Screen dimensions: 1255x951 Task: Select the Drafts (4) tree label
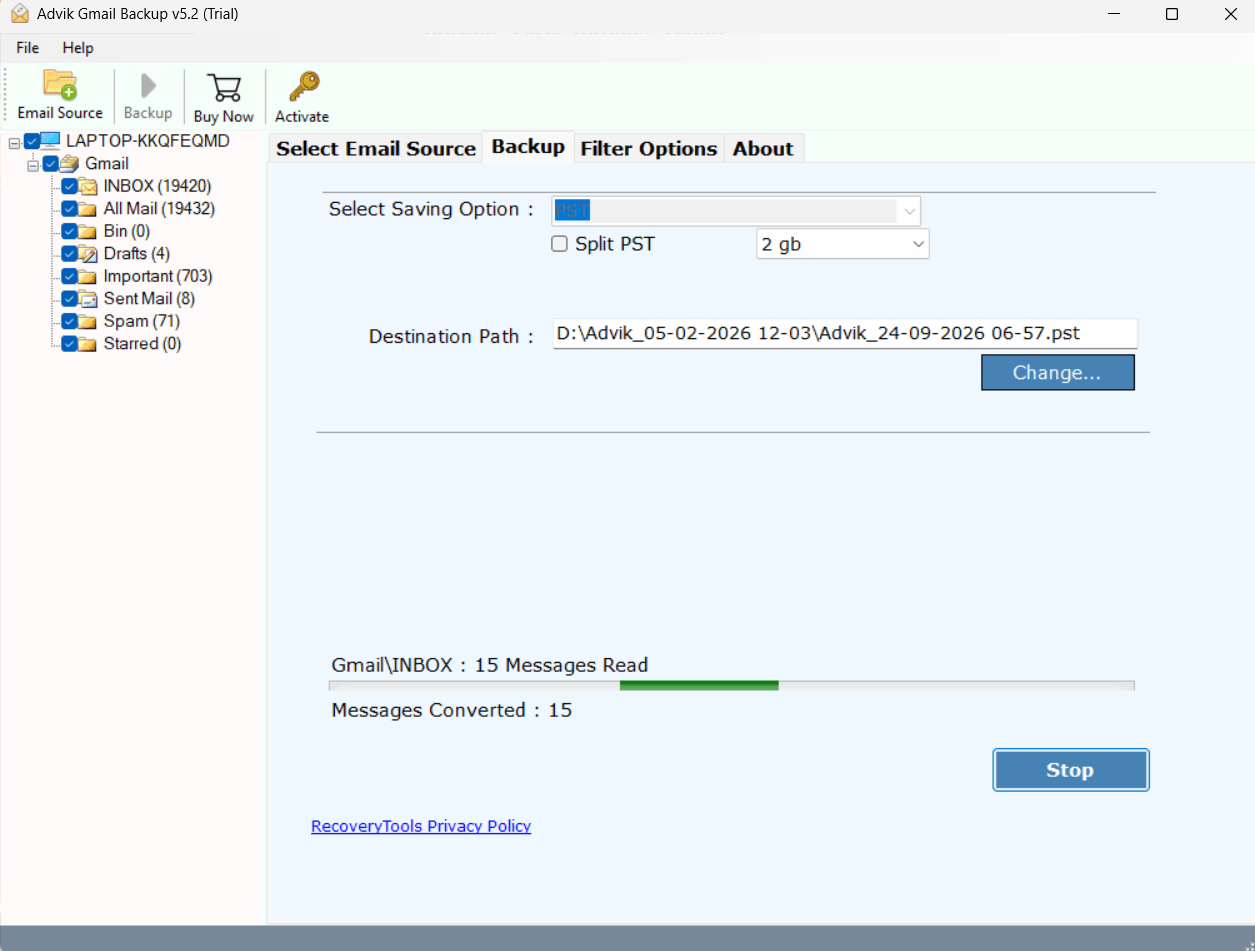137,254
